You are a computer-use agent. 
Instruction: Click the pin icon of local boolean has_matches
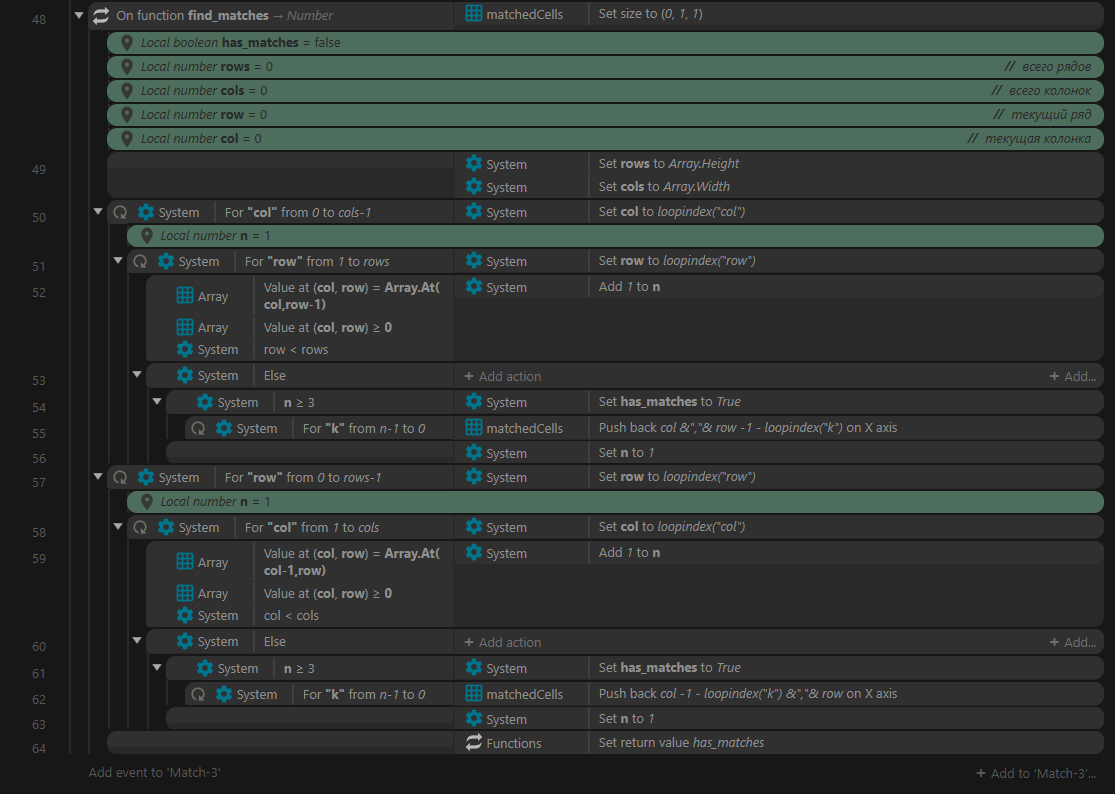pos(127,43)
